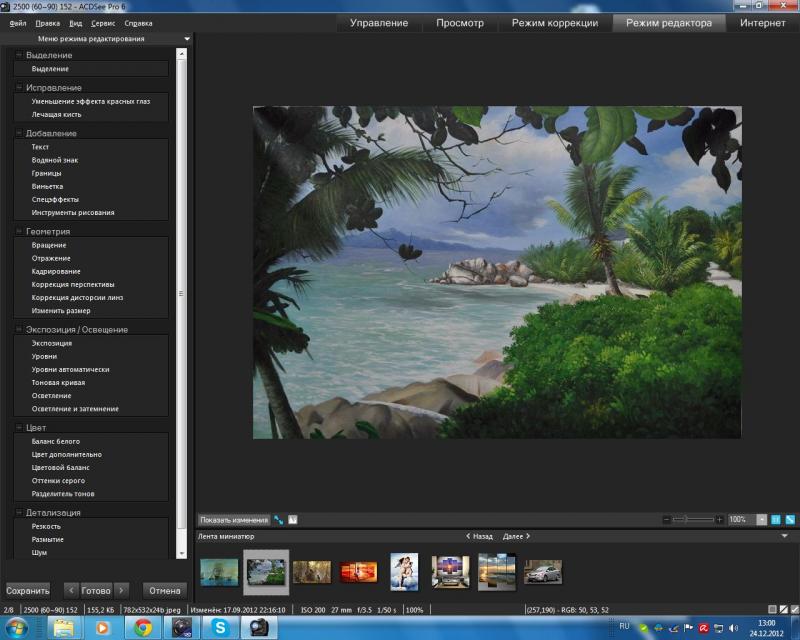This screenshot has width=800, height=640.
Task: Click the zoom in plus icon
Action: (719, 520)
